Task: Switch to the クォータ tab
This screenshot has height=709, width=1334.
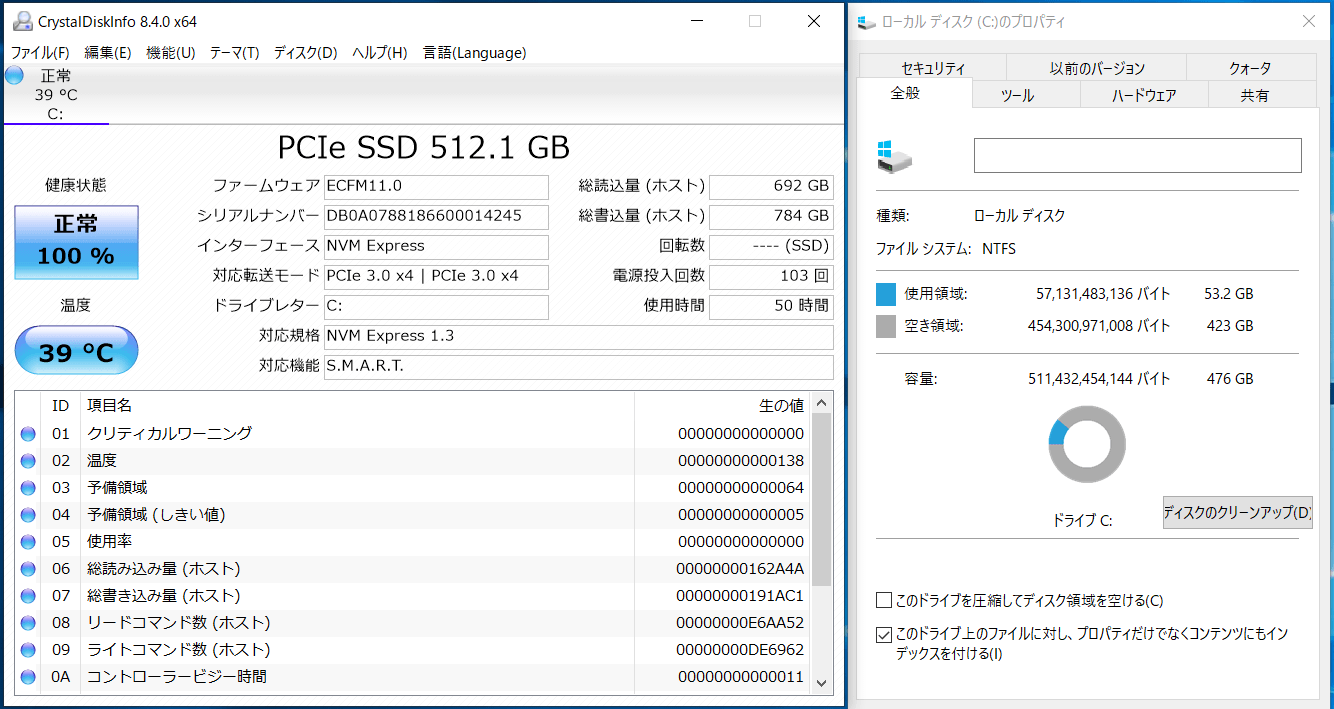Action: [1251, 68]
